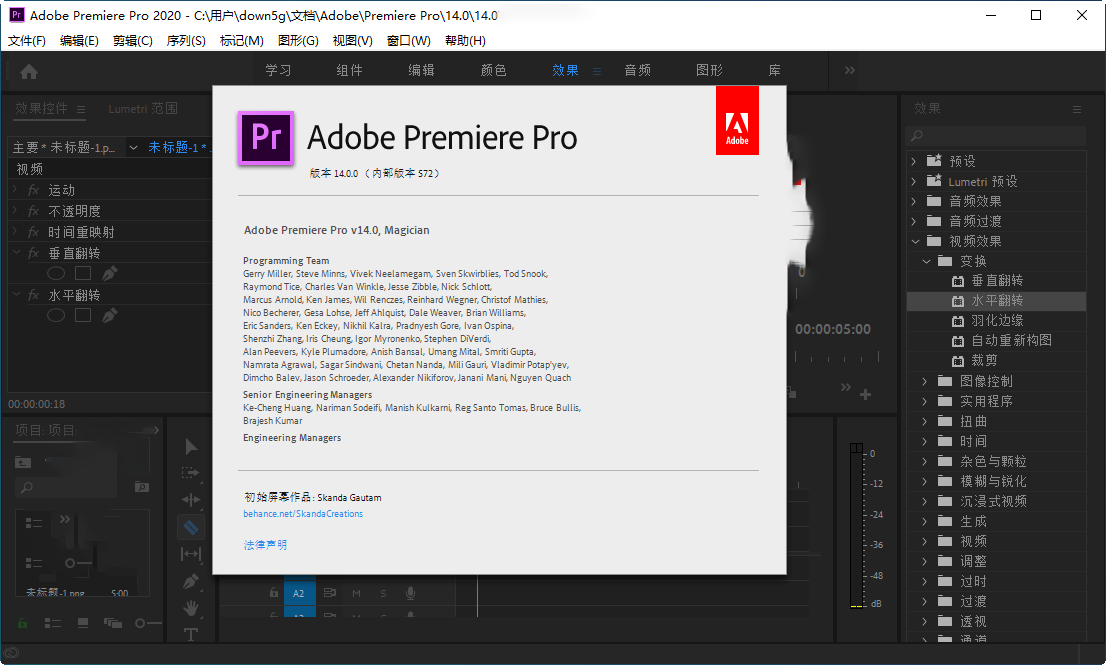The image size is (1106, 665).
Task: Toggle the fx switch for 运动
Action: point(33,190)
